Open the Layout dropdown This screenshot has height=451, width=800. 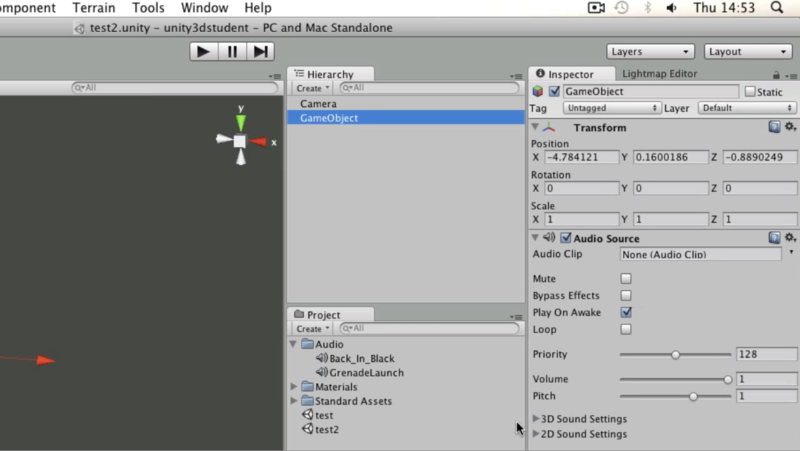click(747, 52)
